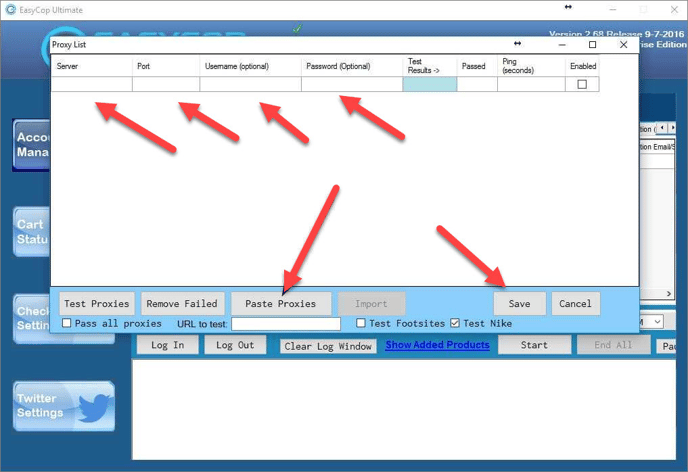Open Twitter Settings in sidebar
This screenshot has height=472, width=688.
(x=64, y=406)
